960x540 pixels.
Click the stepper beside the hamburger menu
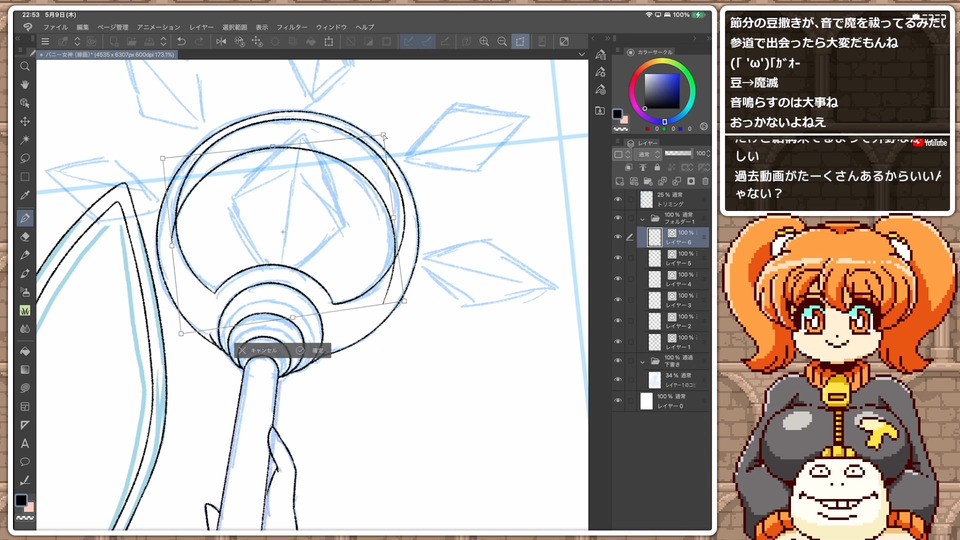pyautogui.click(x=77, y=42)
